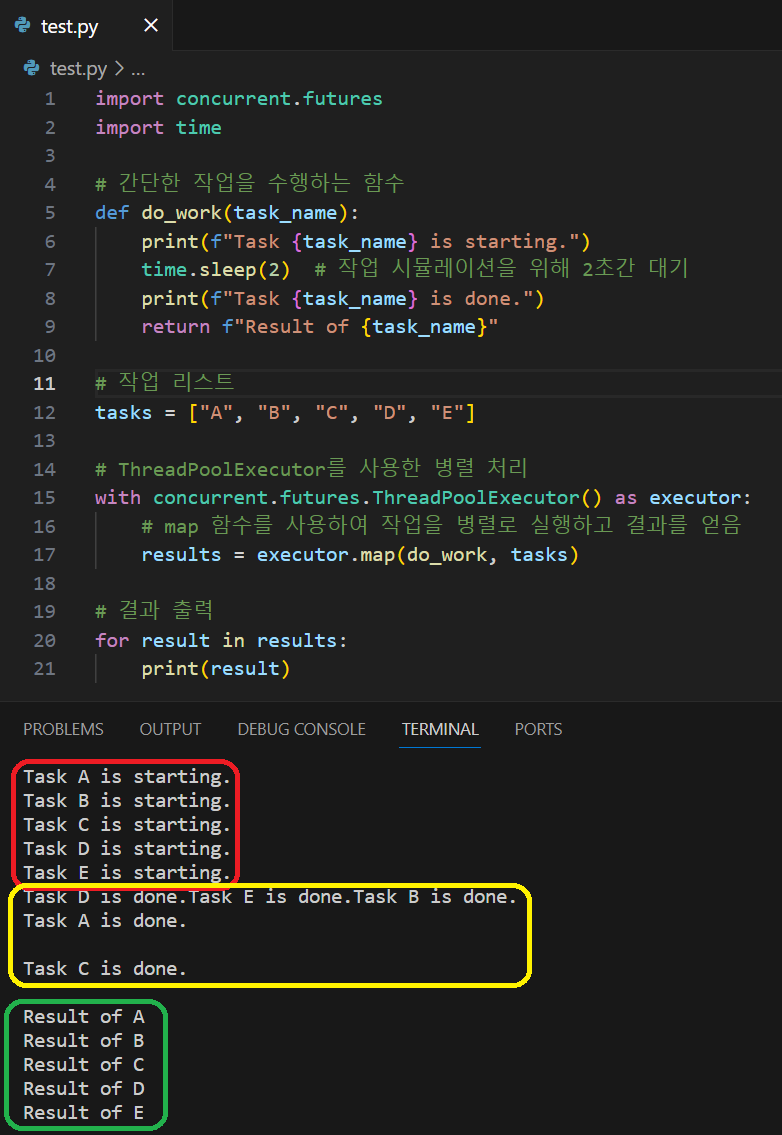Click ThreadPoolExecutor in the with statement

tap(476, 498)
